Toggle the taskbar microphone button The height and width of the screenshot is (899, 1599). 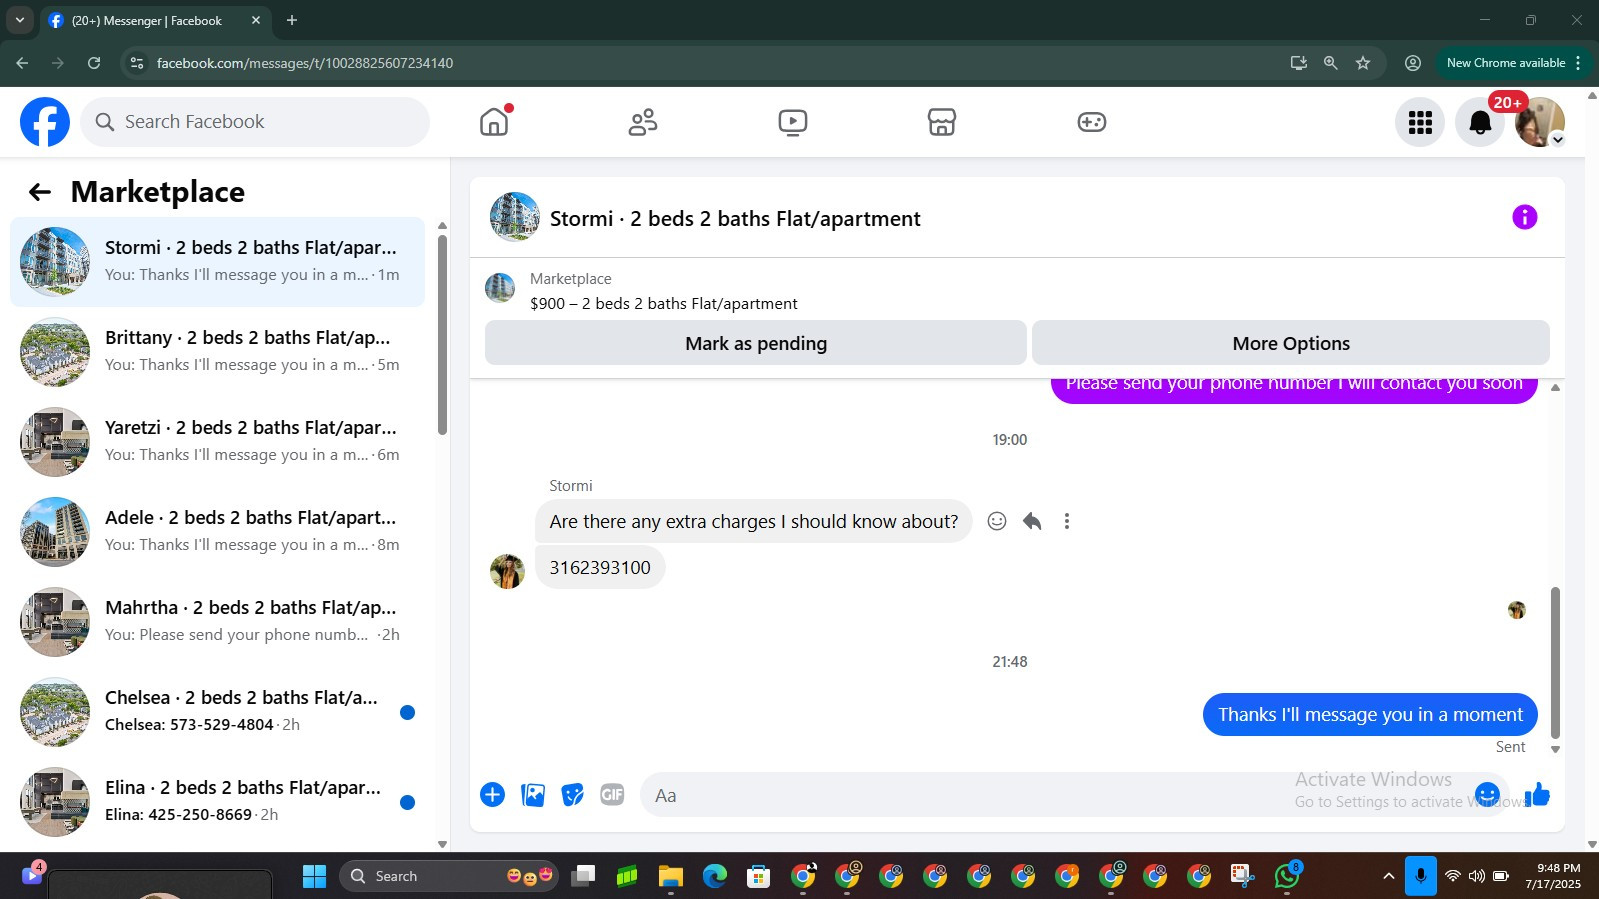click(1420, 876)
